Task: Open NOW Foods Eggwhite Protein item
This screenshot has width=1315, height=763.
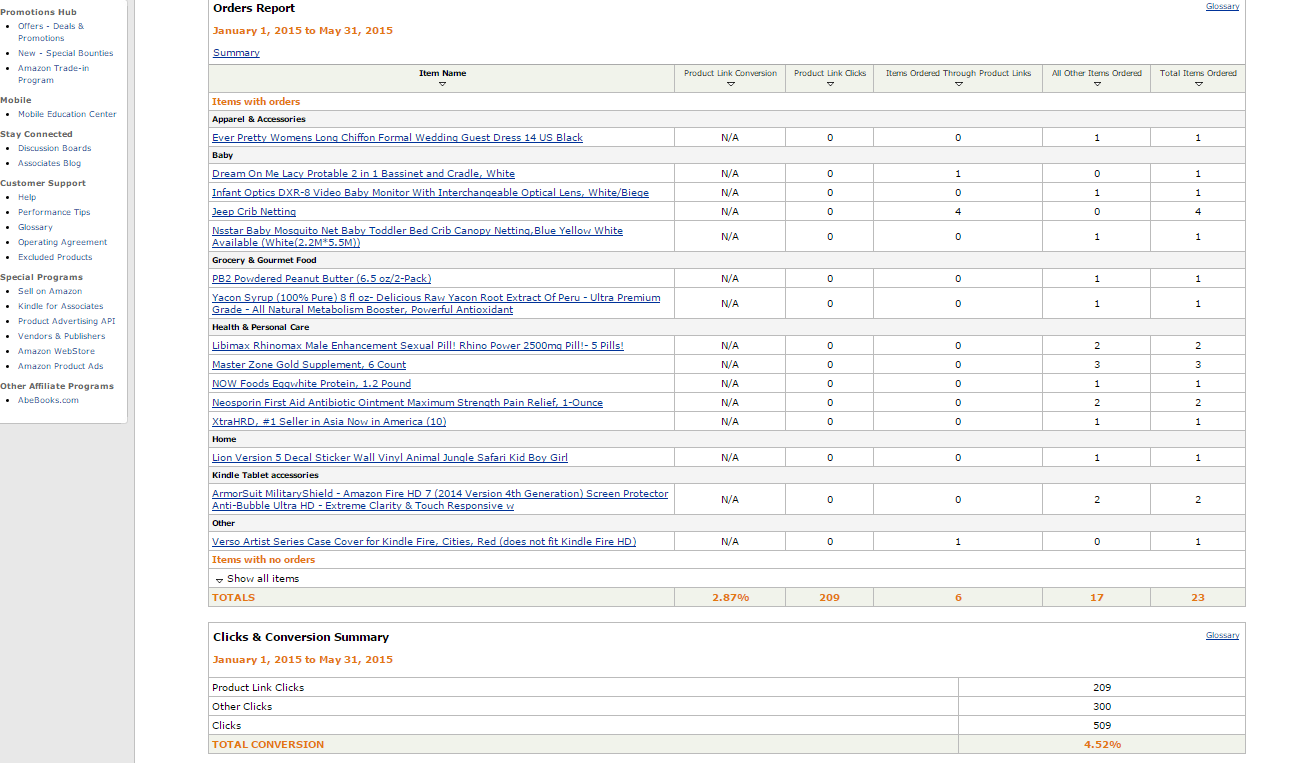Action: click(311, 384)
